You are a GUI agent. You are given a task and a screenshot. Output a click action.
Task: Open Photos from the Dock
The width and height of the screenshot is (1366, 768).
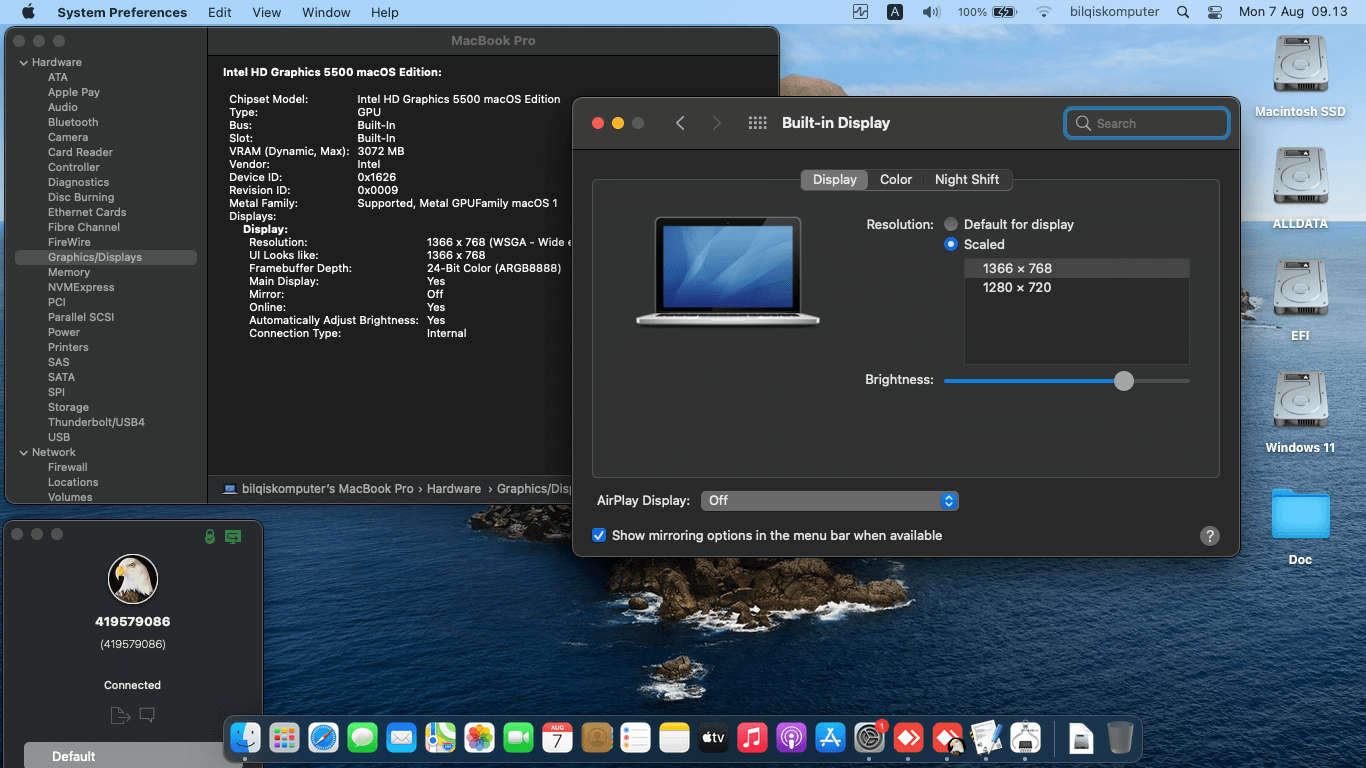tap(480, 738)
